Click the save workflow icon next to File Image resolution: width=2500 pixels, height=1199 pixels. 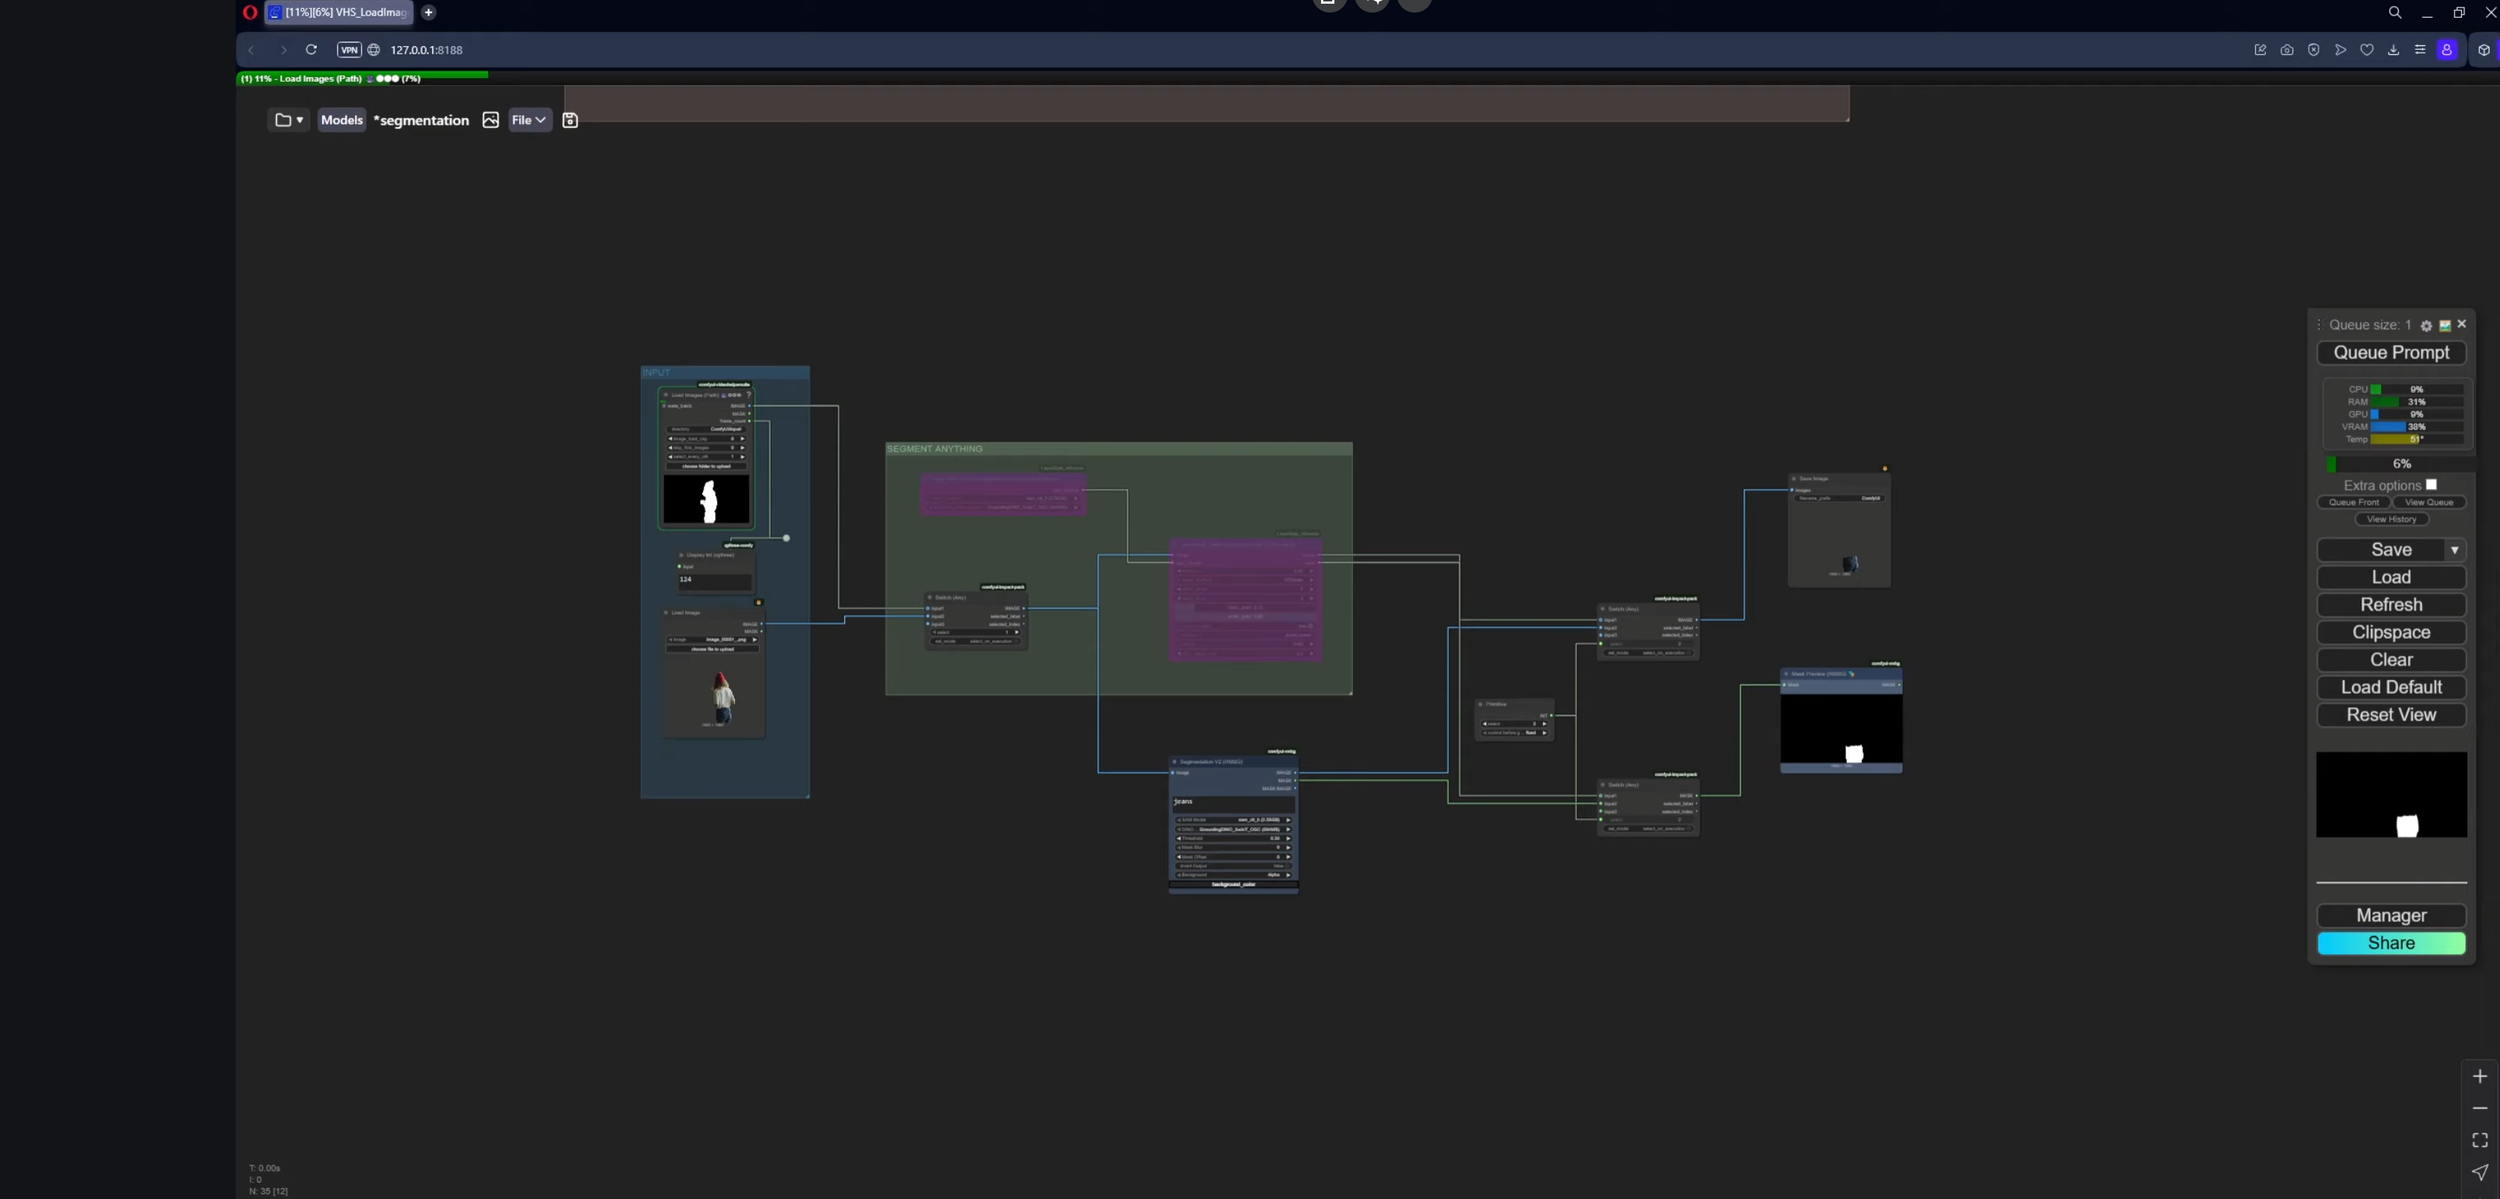pyautogui.click(x=570, y=120)
